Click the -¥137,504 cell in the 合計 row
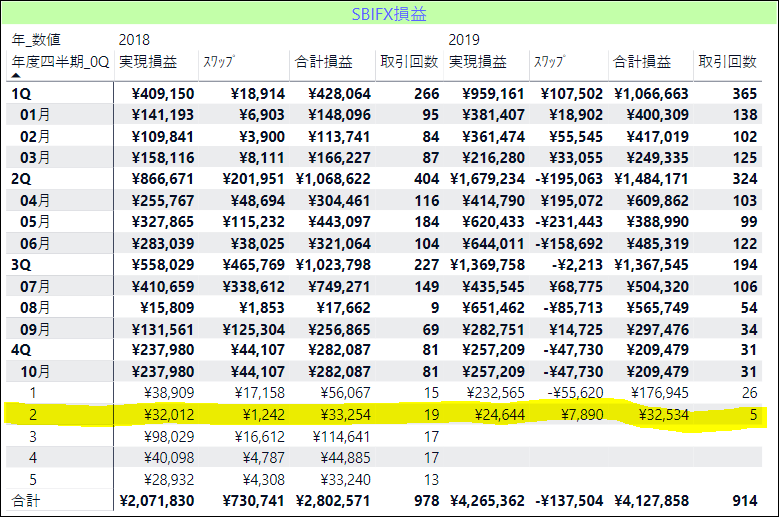The width and height of the screenshot is (779, 517). (x=569, y=501)
